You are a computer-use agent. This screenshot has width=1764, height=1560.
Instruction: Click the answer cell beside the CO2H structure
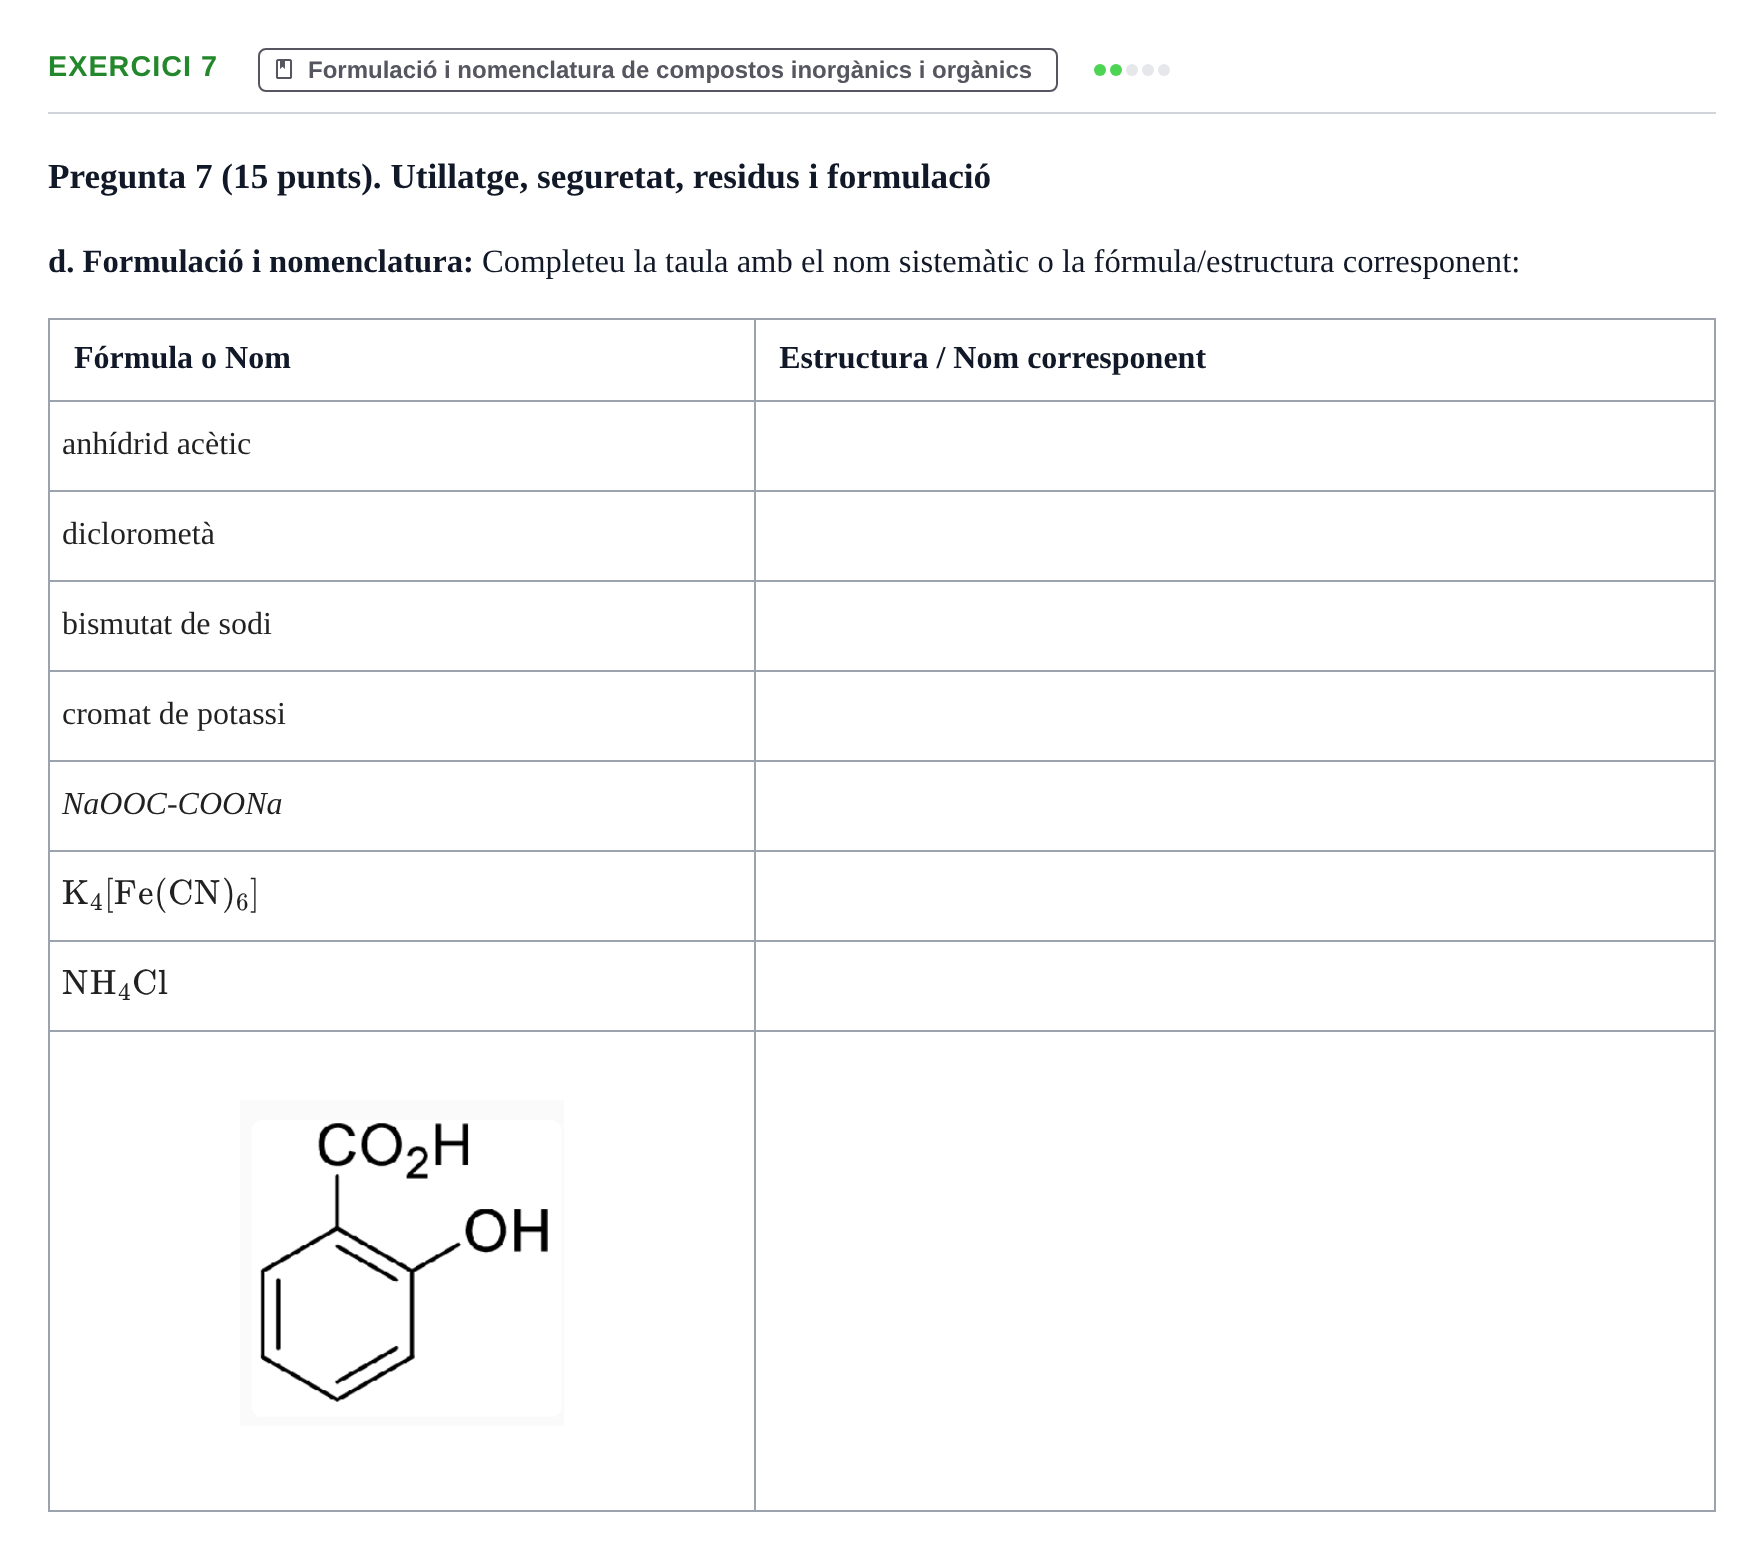[1235, 1271]
